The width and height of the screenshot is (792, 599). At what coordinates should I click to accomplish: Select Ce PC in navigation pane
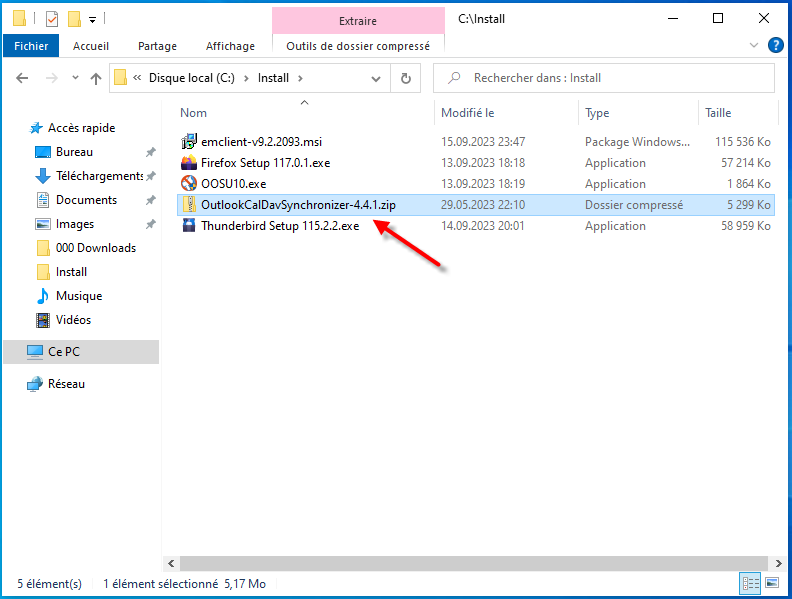pyautogui.click(x=81, y=352)
